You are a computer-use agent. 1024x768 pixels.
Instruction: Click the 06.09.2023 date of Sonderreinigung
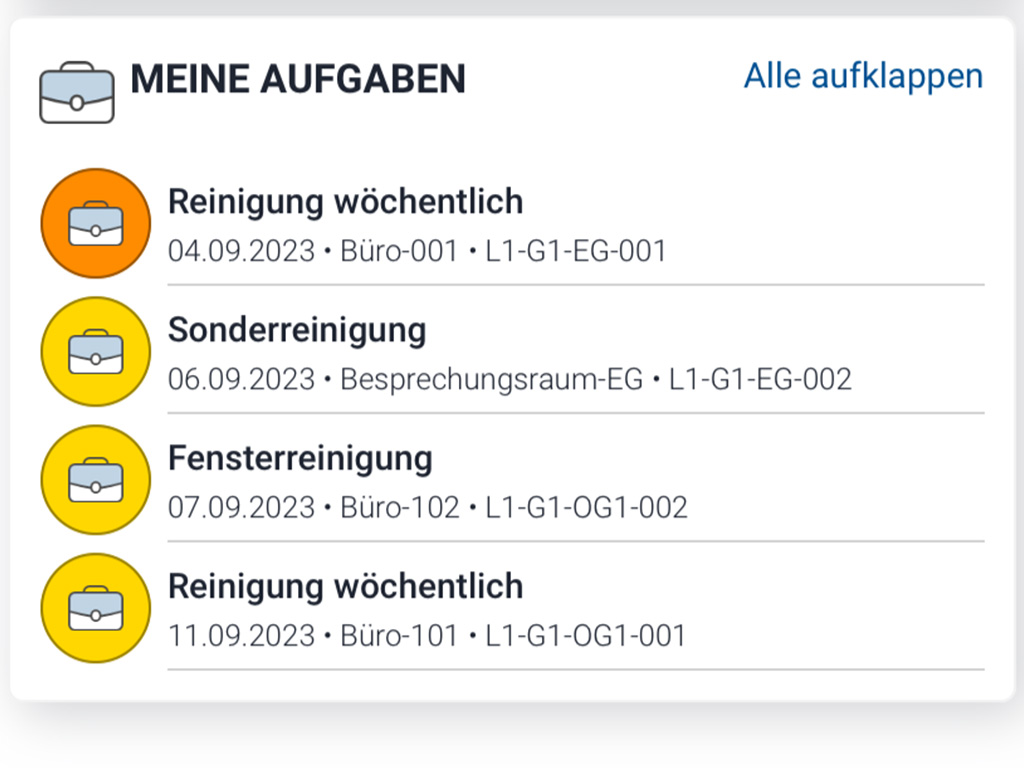pyautogui.click(x=241, y=379)
